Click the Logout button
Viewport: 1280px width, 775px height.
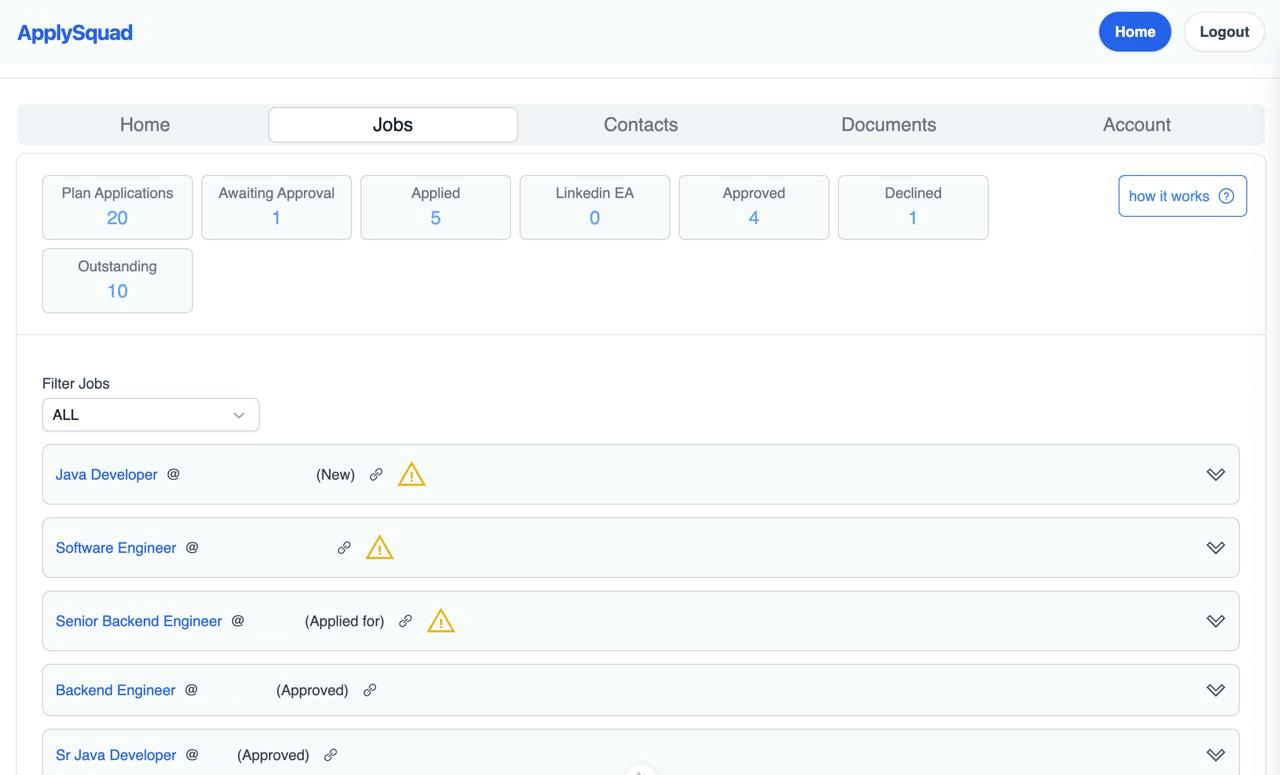pyautogui.click(x=1224, y=31)
